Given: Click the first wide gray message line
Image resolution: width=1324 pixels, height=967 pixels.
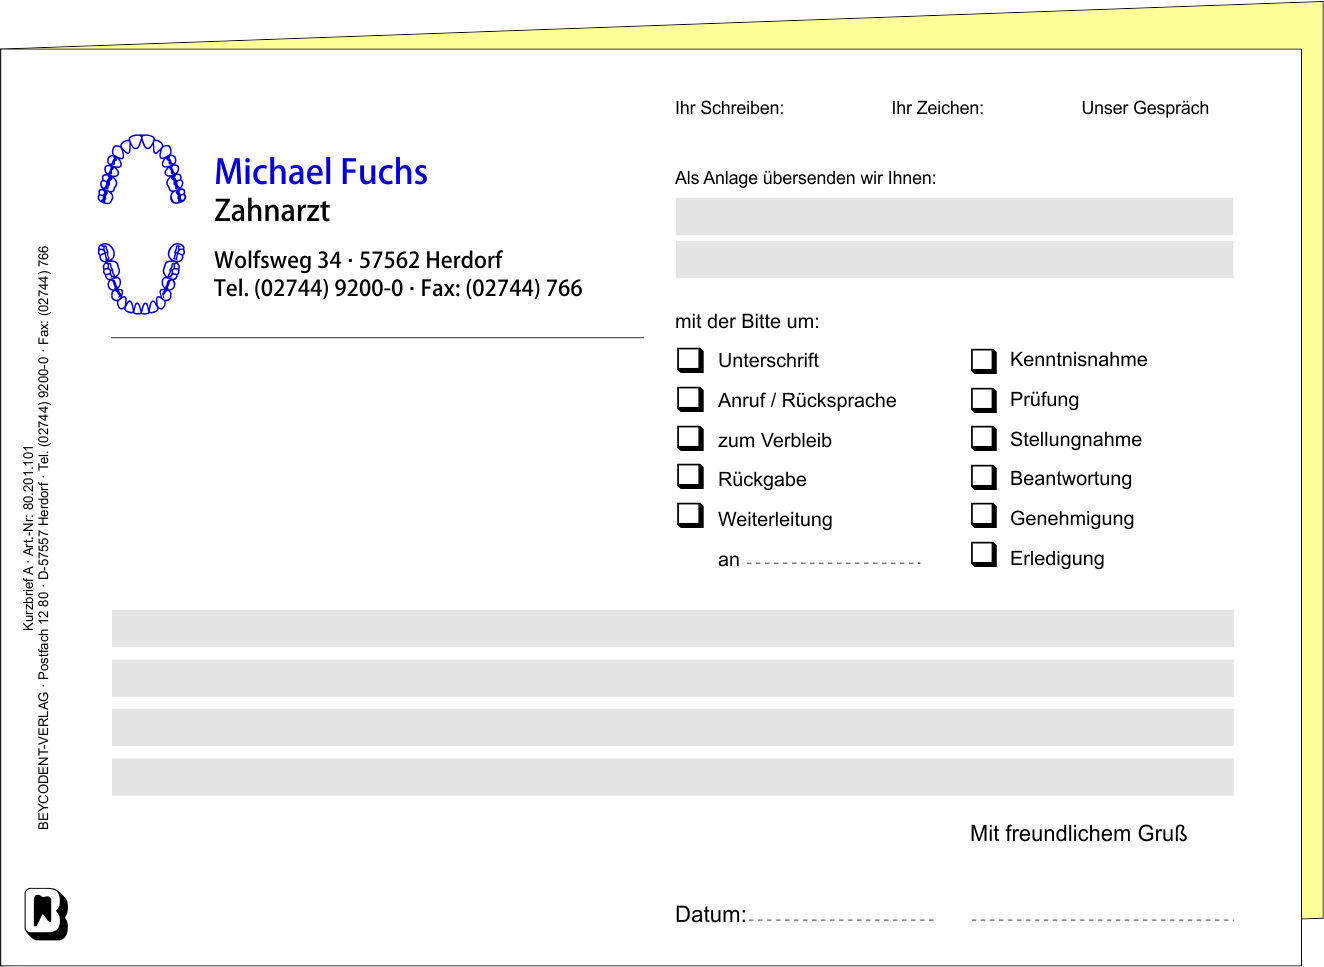Looking at the screenshot, I should [x=672, y=628].
